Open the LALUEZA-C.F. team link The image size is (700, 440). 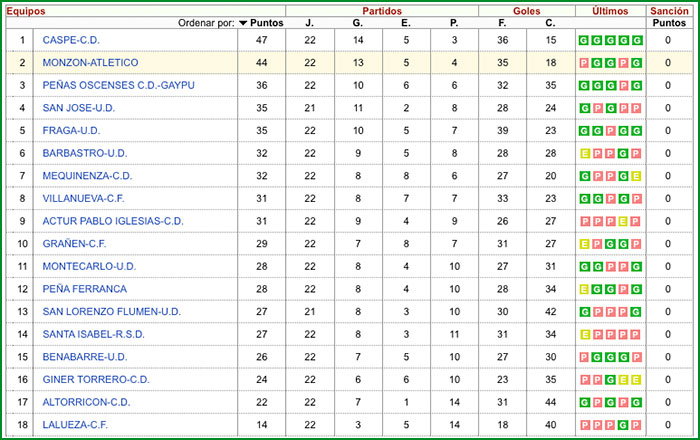[75, 425]
